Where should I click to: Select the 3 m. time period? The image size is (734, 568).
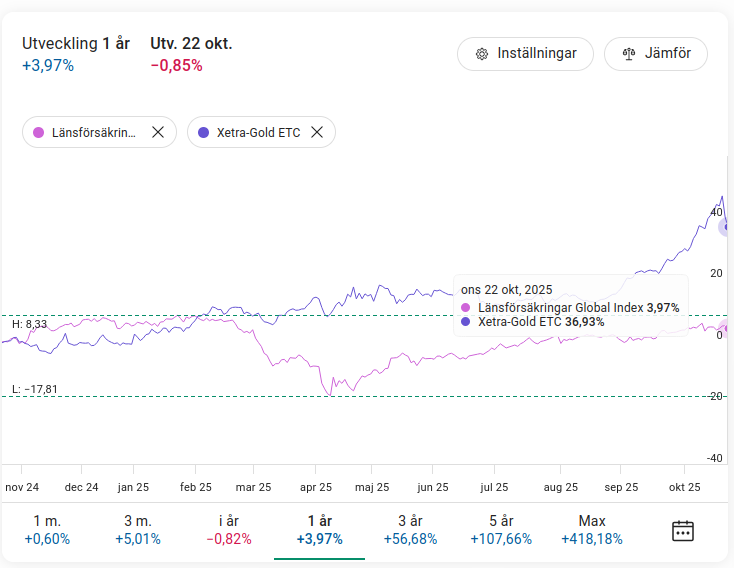[x=137, y=530]
